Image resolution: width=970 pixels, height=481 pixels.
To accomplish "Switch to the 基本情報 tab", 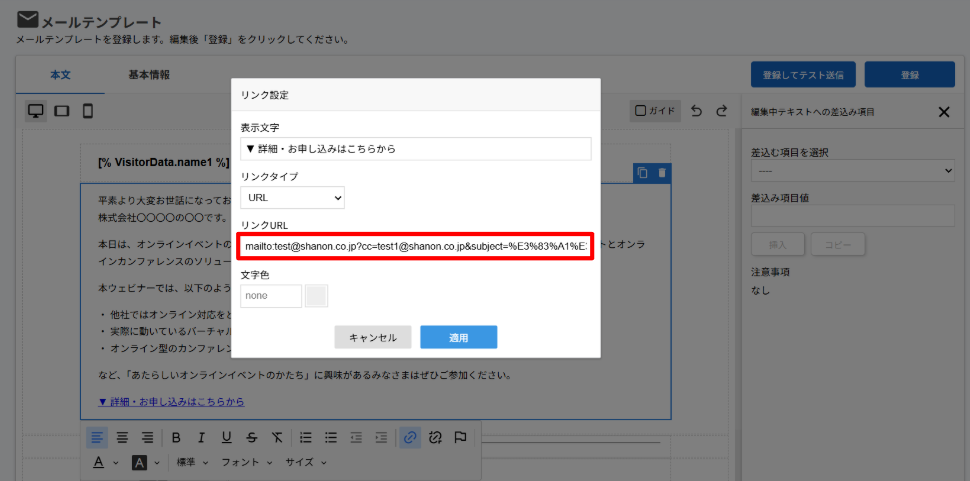I will pyautogui.click(x=149, y=75).
